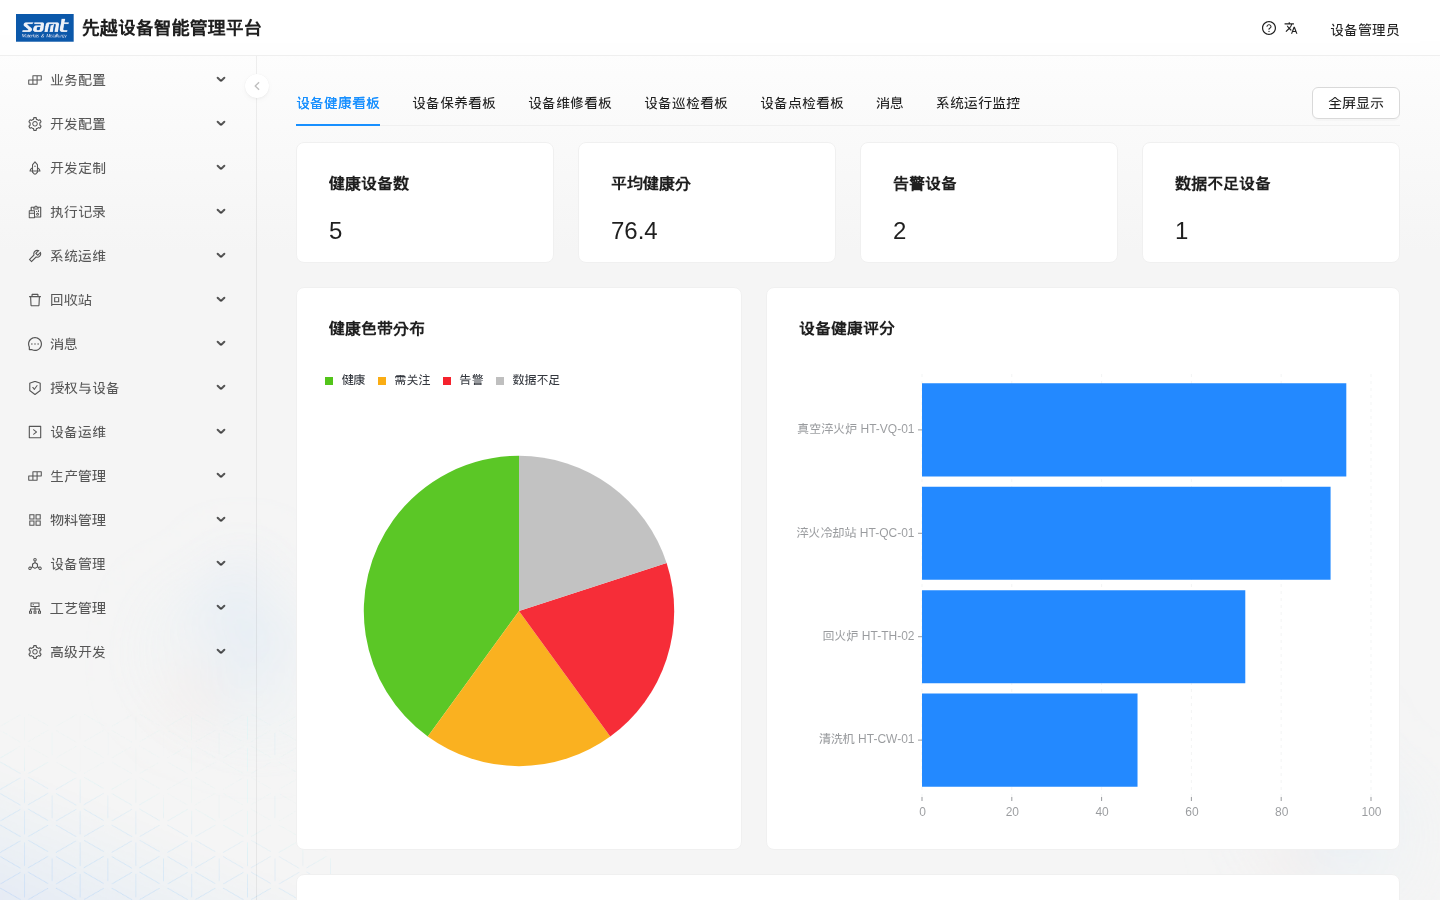Click the 开发配置 gear icon
This screenshot has width=1440, height=900.
35,124
